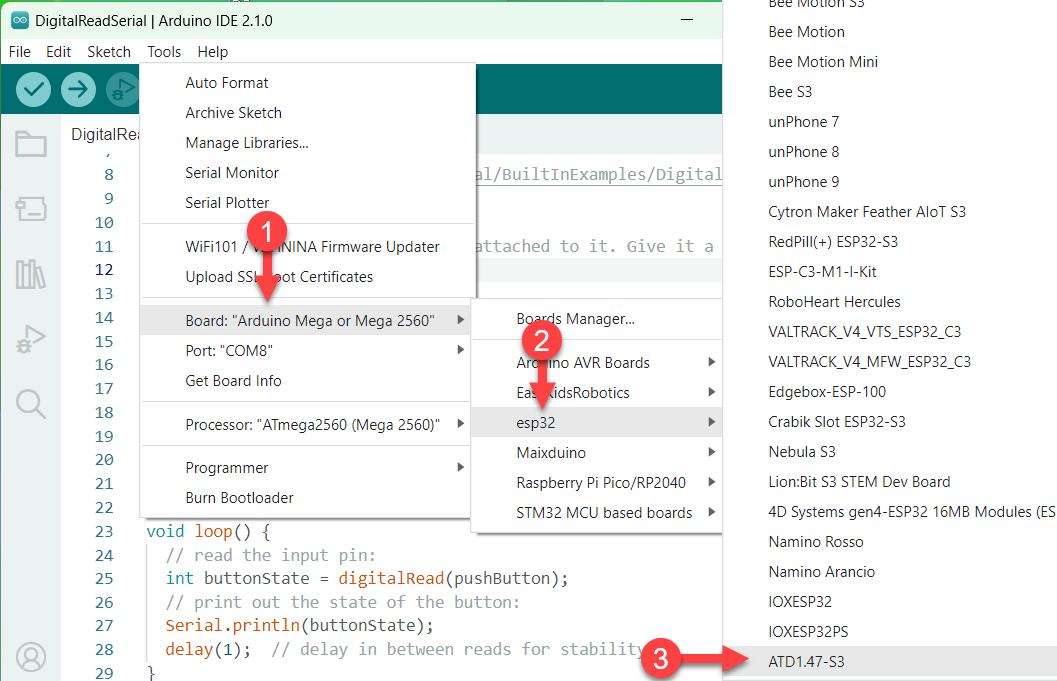
Task: Select Burn Bootloader entry
Action: [x=305, y=498]
